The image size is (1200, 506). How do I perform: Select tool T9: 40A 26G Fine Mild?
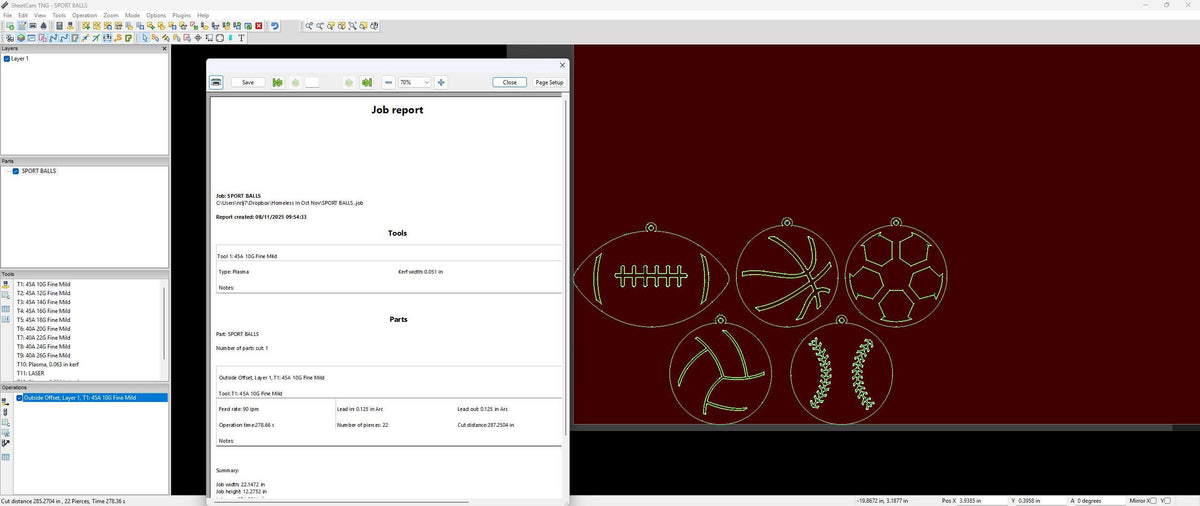point(43,355)
